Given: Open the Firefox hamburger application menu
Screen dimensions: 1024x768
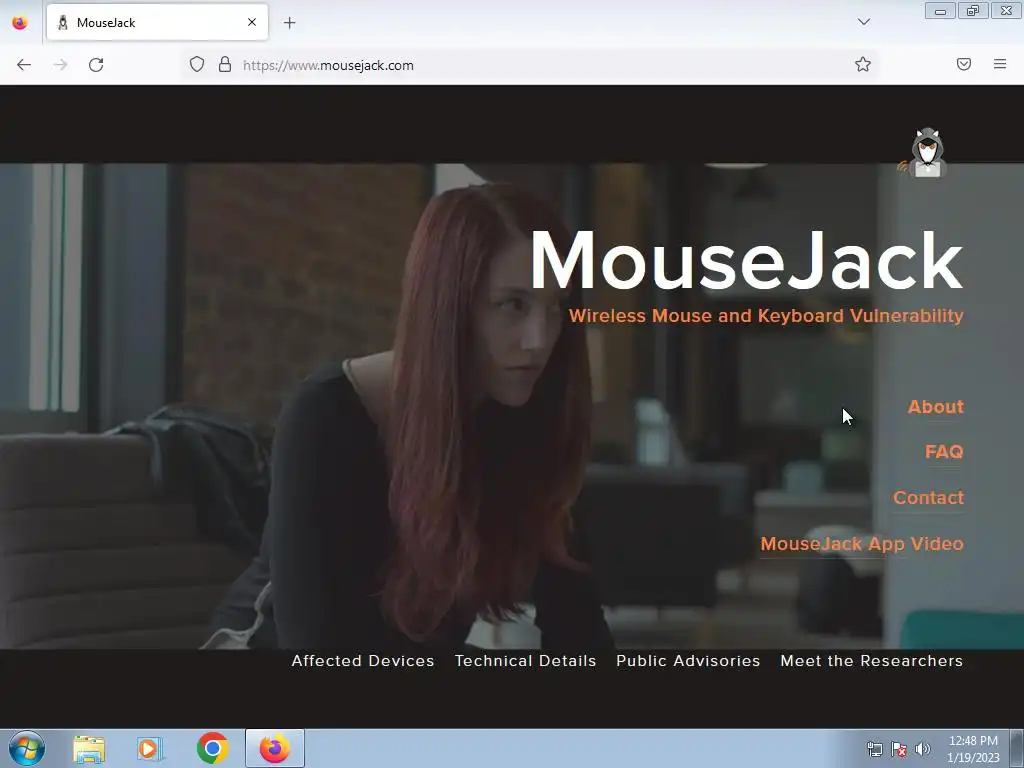Looking at the screenshot, I should point(1000,64).
